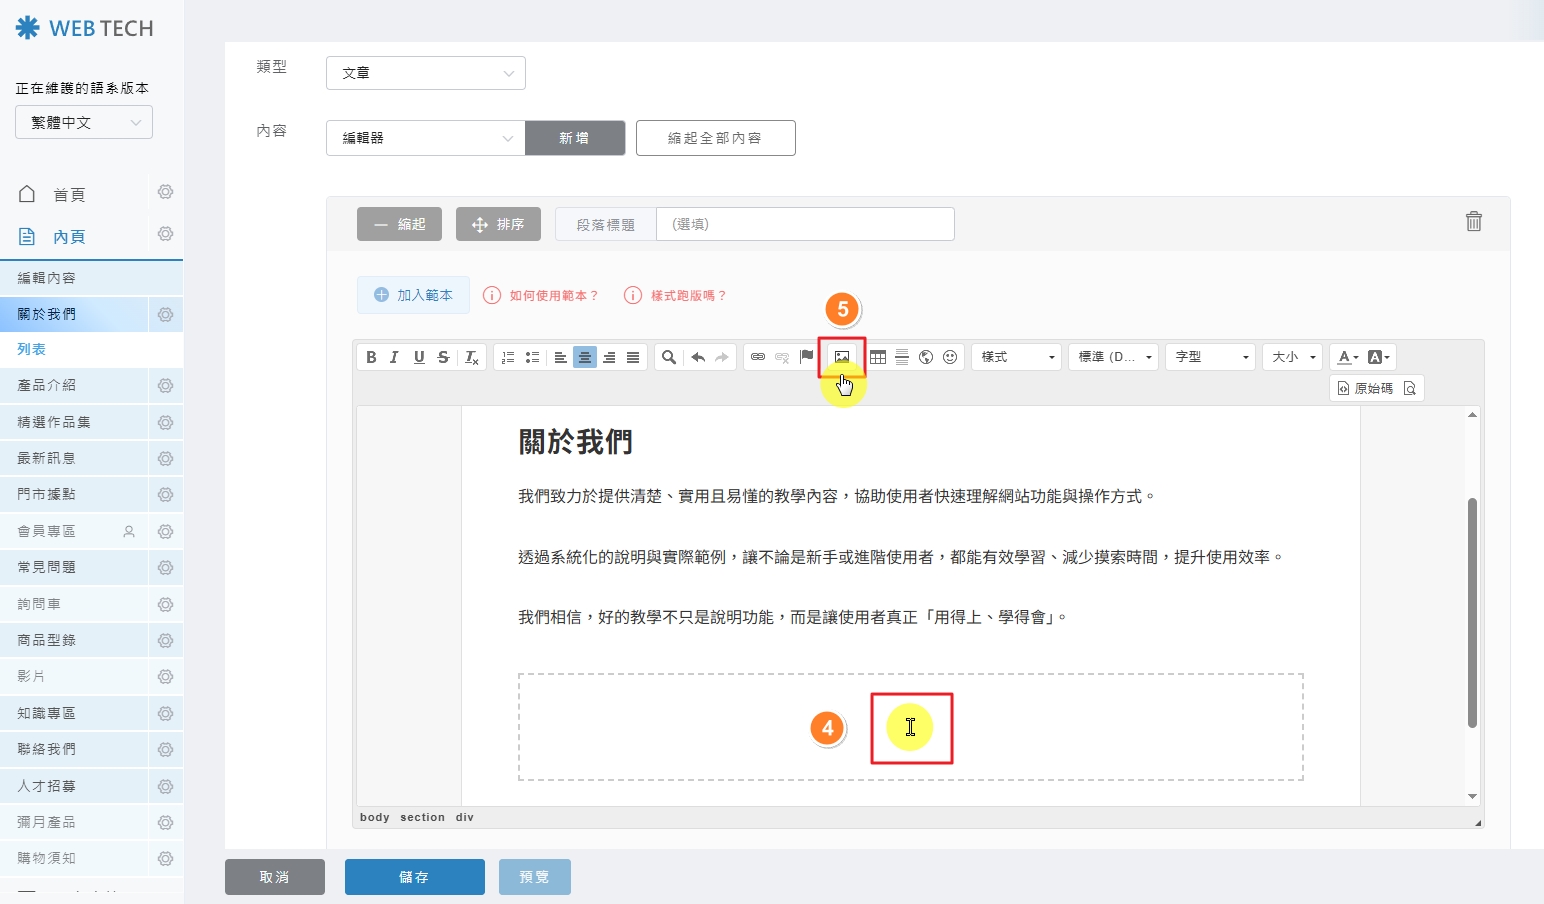Open the 類型 dropdown showing 文章
1544x904 pixels.
coord(425,73)
